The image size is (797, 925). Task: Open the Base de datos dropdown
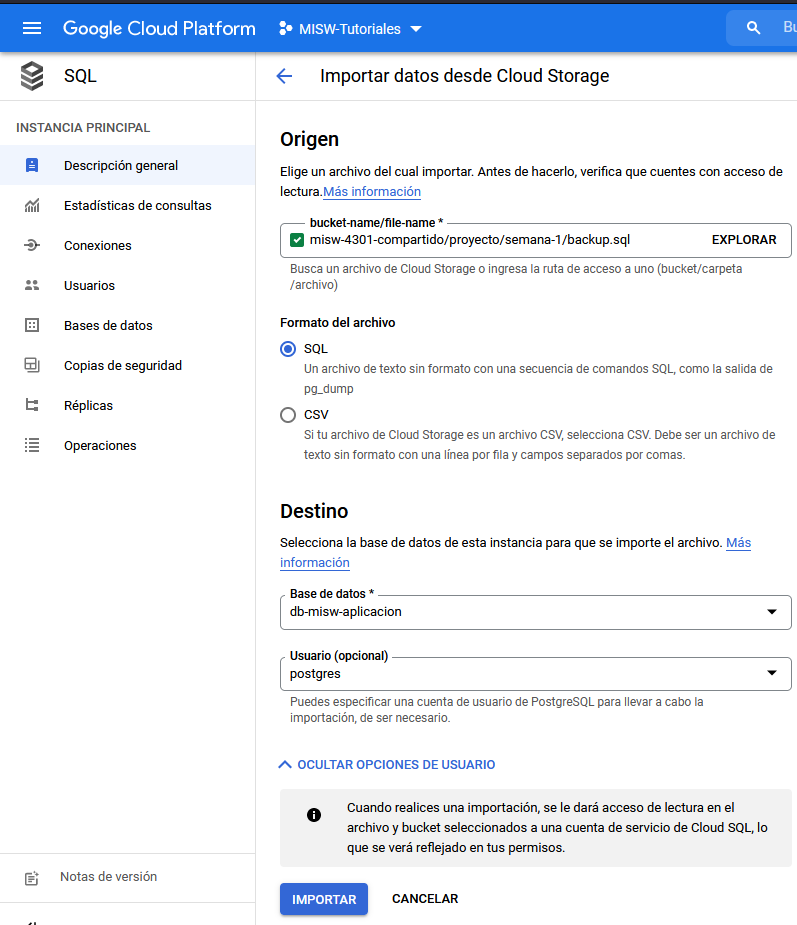[536, 612]
